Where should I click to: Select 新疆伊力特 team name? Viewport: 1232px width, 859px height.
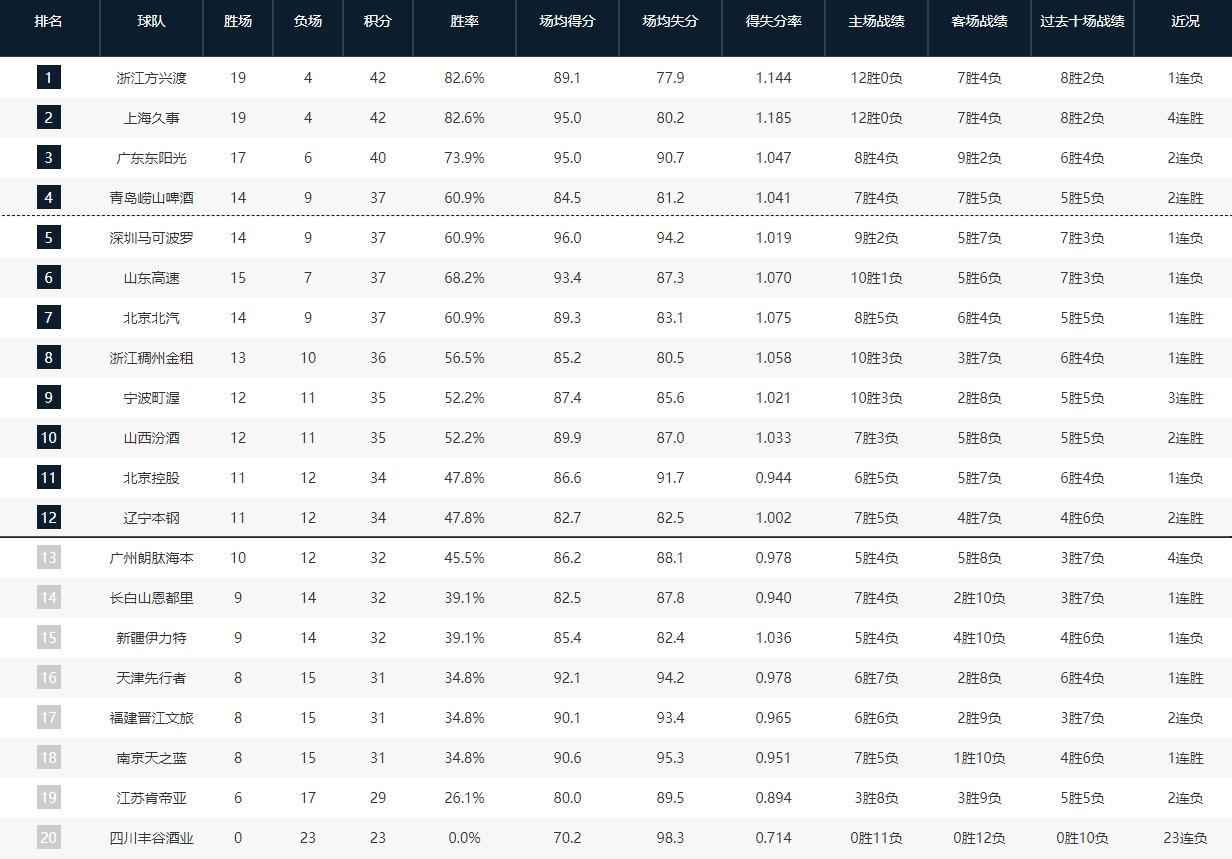pyautogui.click(x=151, y=638)
